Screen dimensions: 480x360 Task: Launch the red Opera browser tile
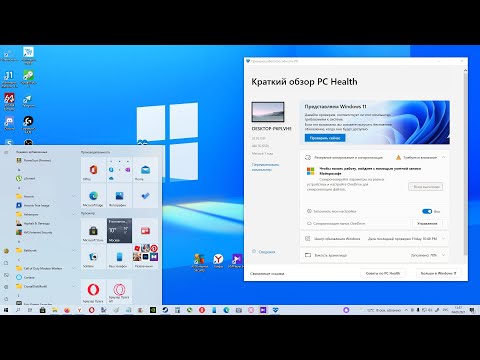(93, 292)
